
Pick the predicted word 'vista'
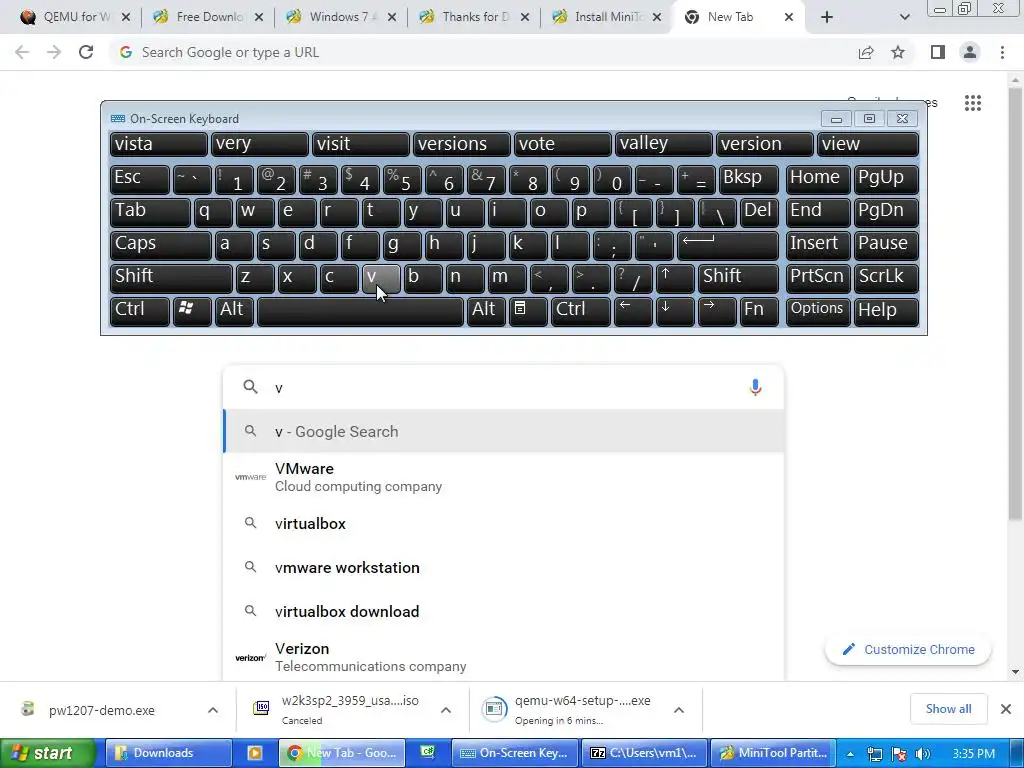click(x=159, y=144)
